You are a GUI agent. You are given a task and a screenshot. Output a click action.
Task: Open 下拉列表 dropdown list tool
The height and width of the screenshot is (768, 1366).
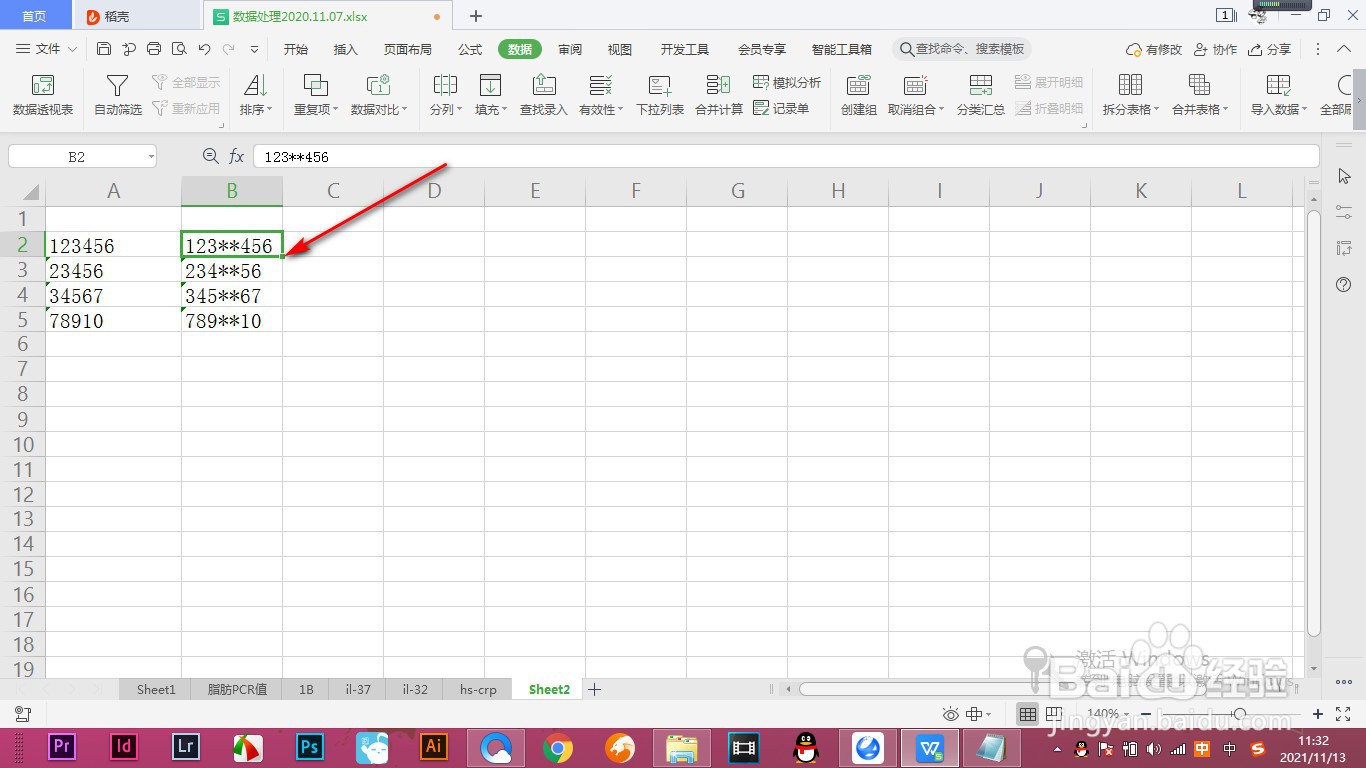pyautogui.click(x=660, y=96)
